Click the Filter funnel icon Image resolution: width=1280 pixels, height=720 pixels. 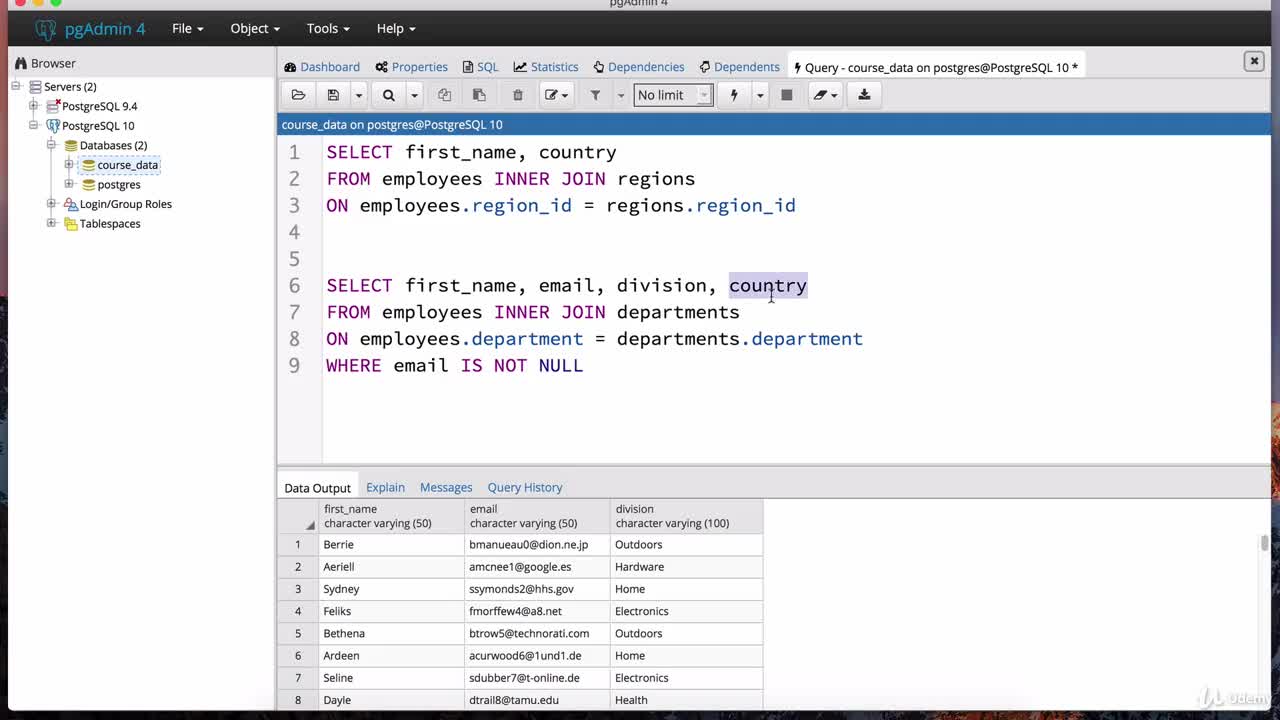pos(595,95)
